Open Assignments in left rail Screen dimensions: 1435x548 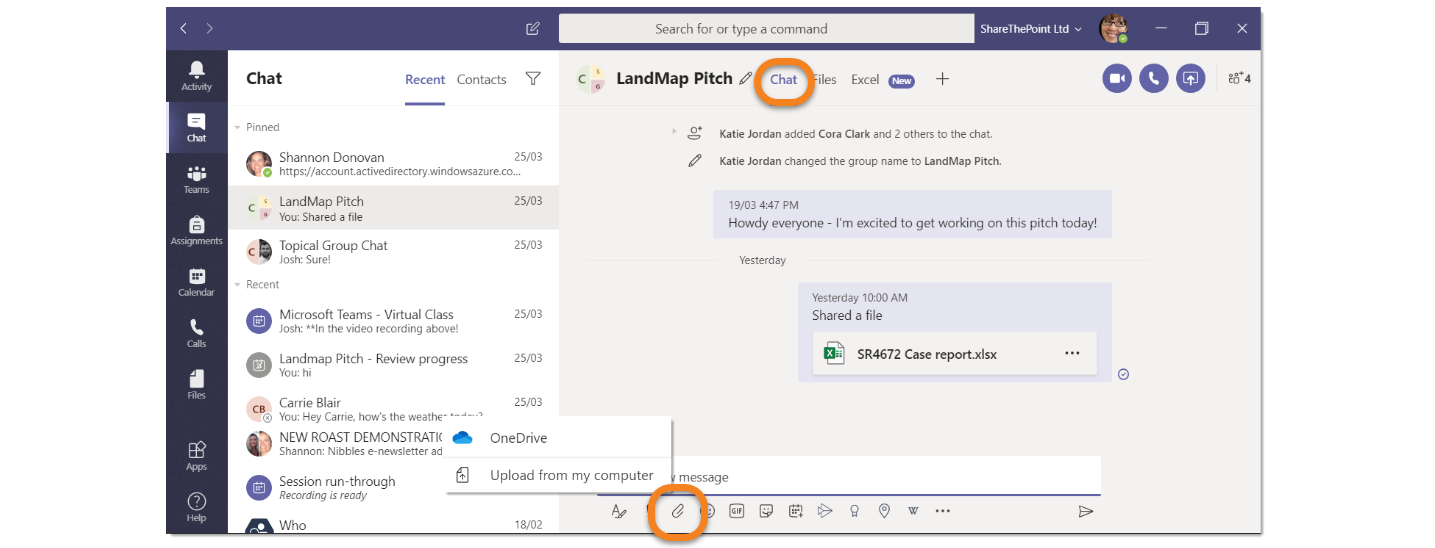[x=197, y=230]
